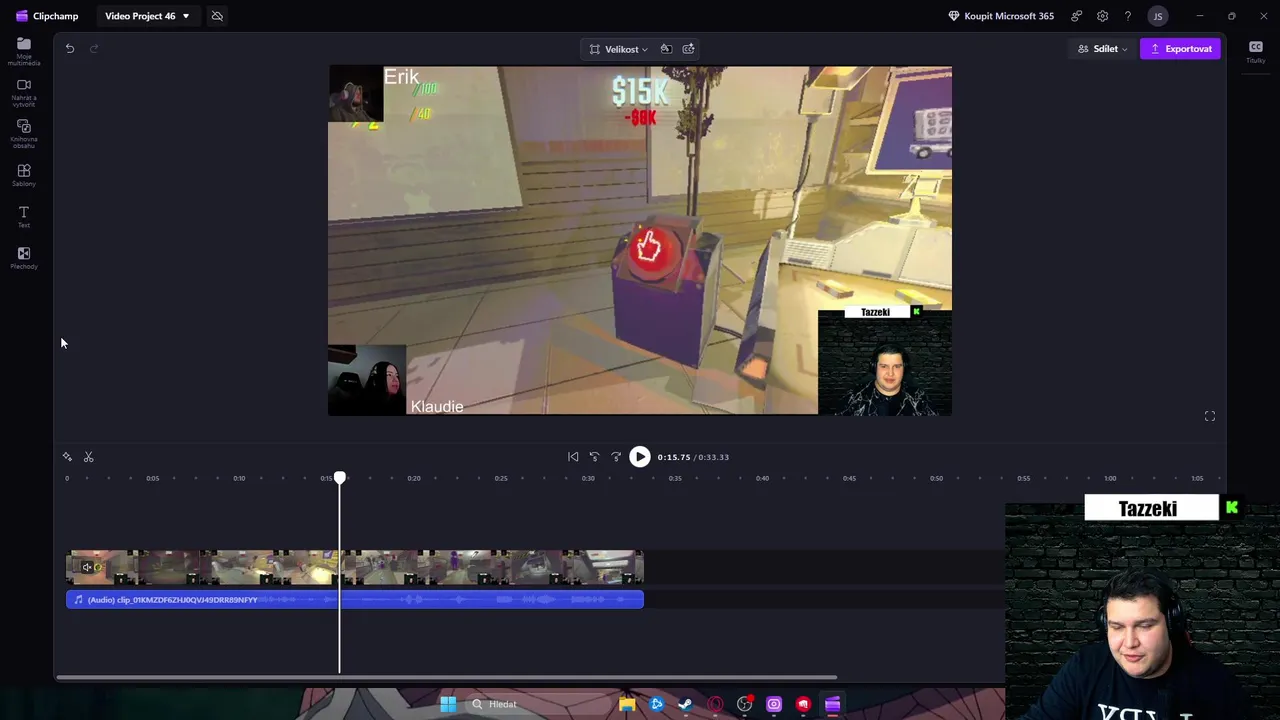Select the audio clip clip_01KMZDF6ZHJ0QVJ49DRR89NFYY
The height and width of the screenshot is (720, 1280).
coord(355,599)
